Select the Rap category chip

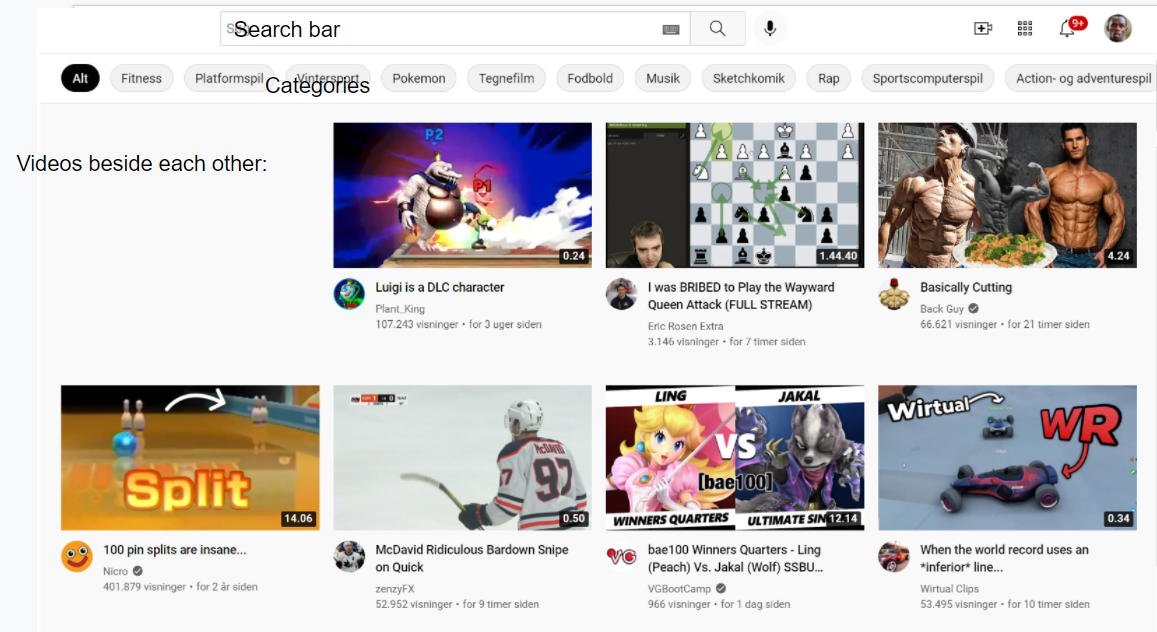(829, 78)
